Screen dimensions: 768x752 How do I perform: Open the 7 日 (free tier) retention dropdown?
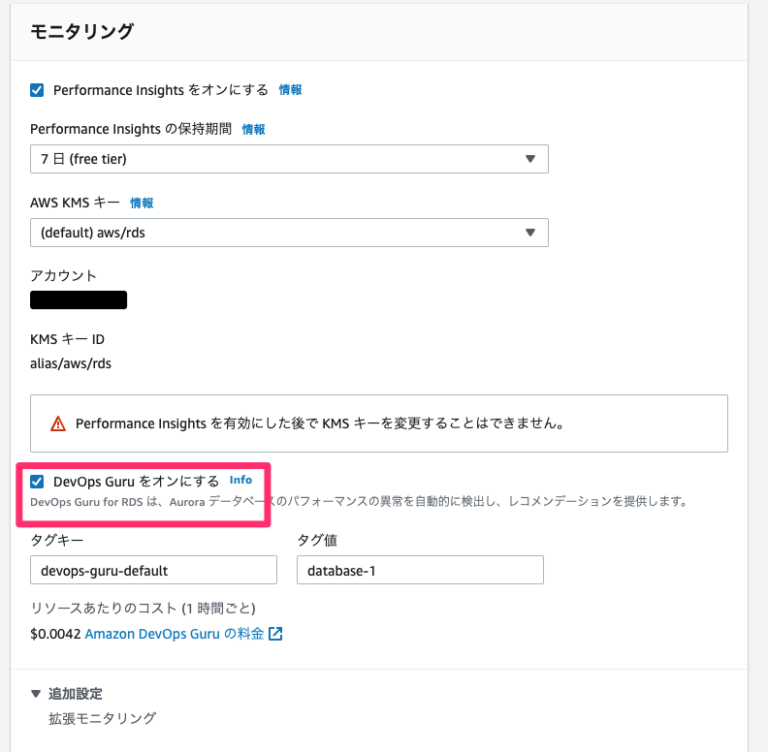(289, 159)
